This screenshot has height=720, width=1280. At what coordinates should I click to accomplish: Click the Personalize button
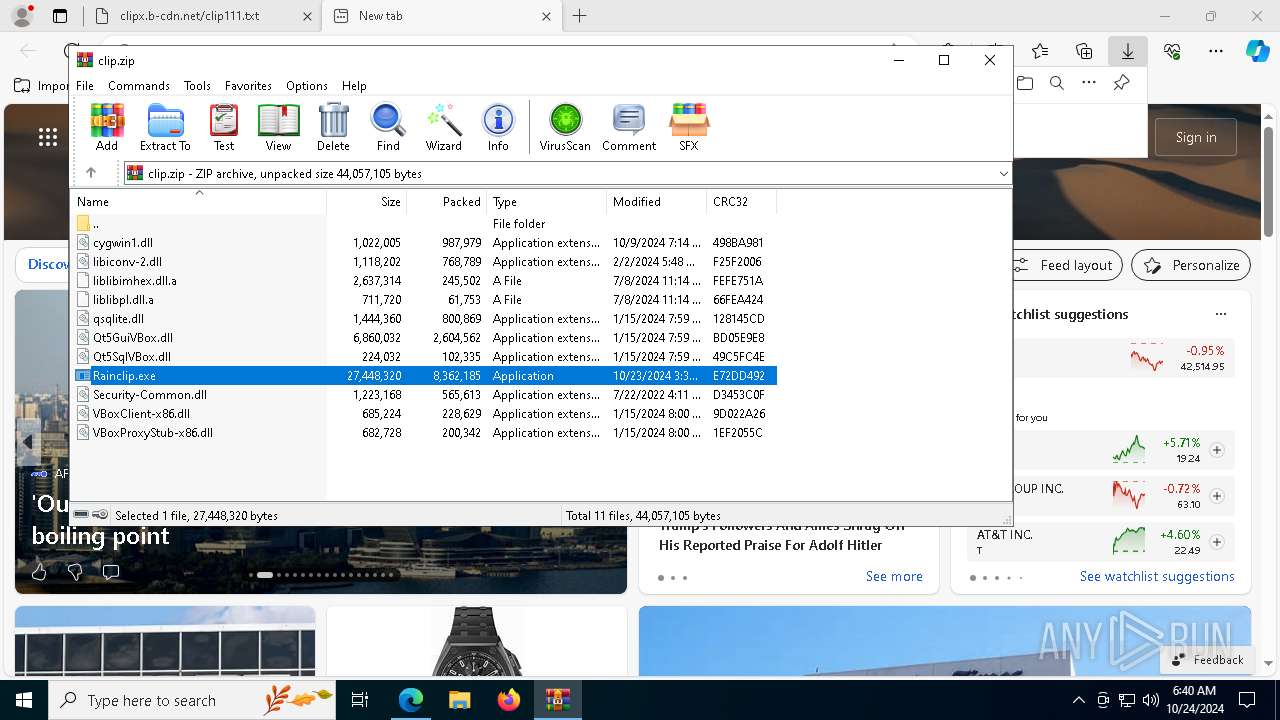click(x=1191, y=265)
